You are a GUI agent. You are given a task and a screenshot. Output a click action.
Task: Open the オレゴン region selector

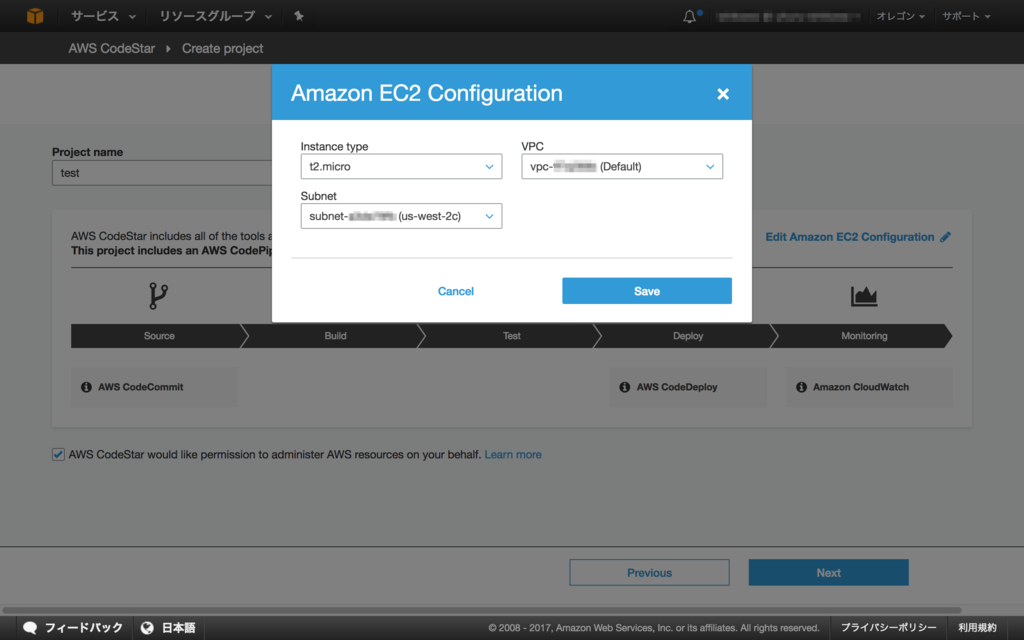(x=901, y=16)
